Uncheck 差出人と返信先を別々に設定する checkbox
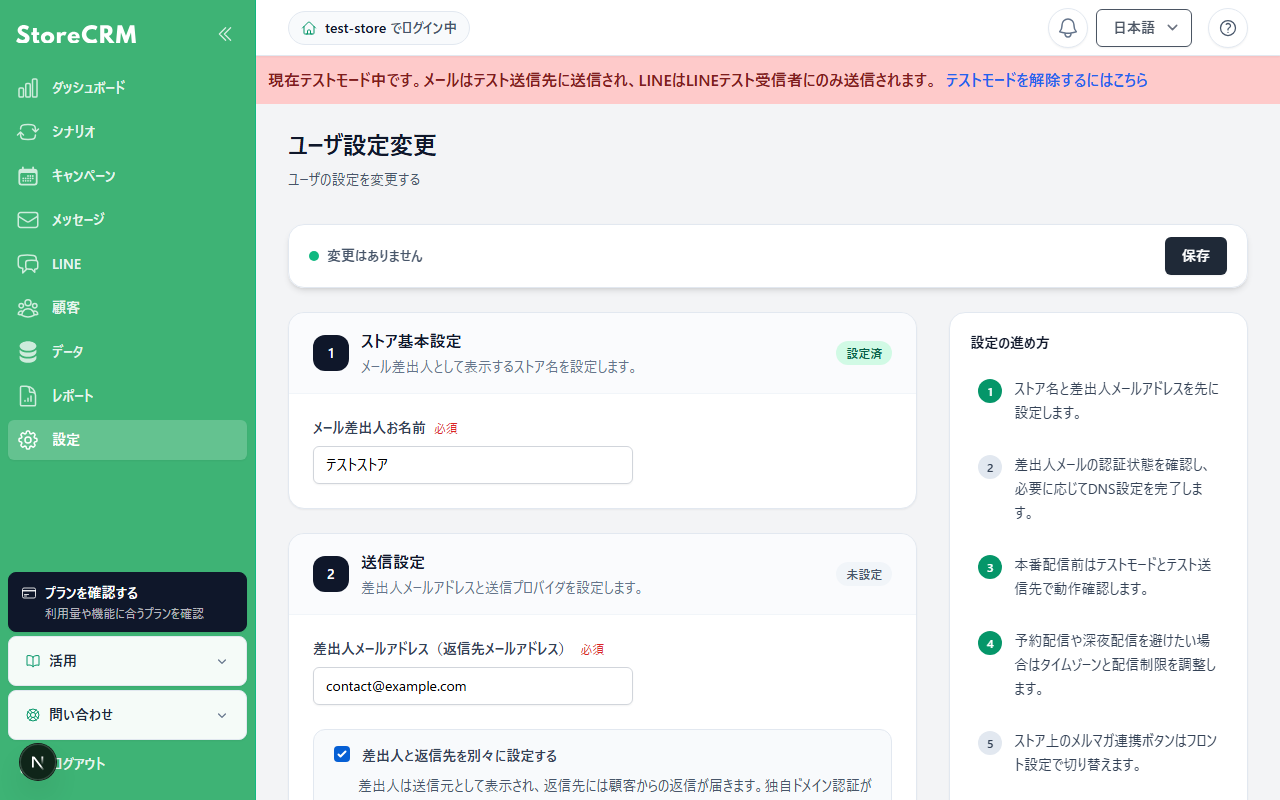The height and width of the screenshot is (800, 1280). [342, 754]
